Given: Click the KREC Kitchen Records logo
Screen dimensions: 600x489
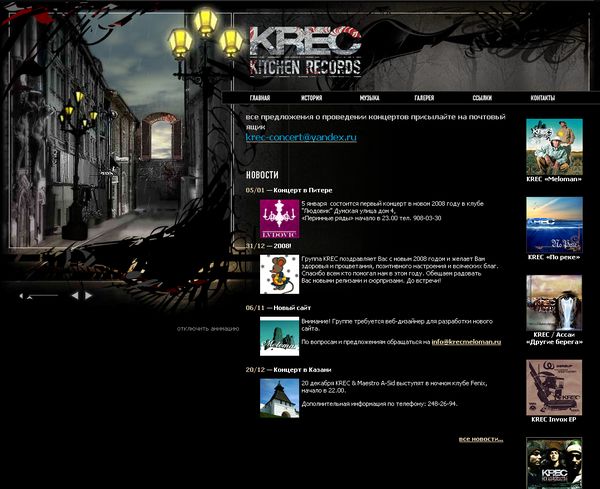Looking at the screenshot, I should (305, 52).
